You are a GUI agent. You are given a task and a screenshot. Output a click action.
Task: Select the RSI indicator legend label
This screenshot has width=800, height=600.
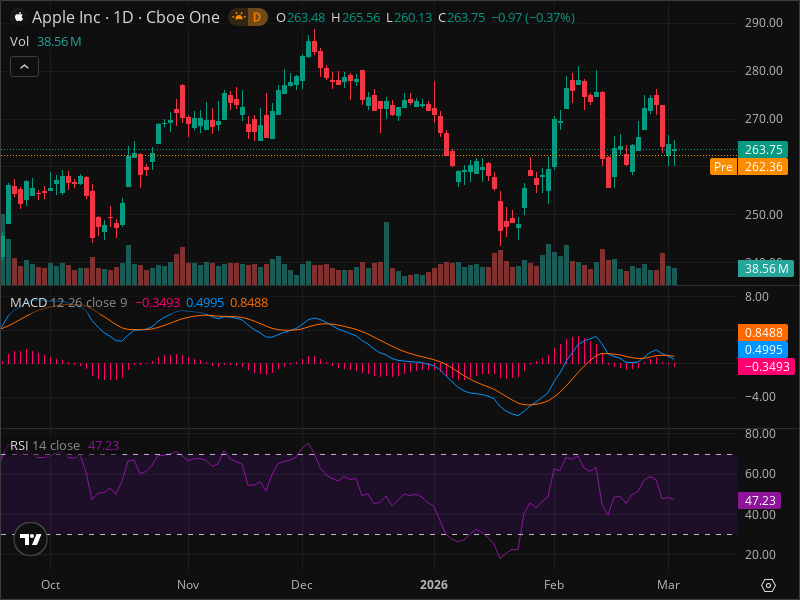tap(19, 445)
